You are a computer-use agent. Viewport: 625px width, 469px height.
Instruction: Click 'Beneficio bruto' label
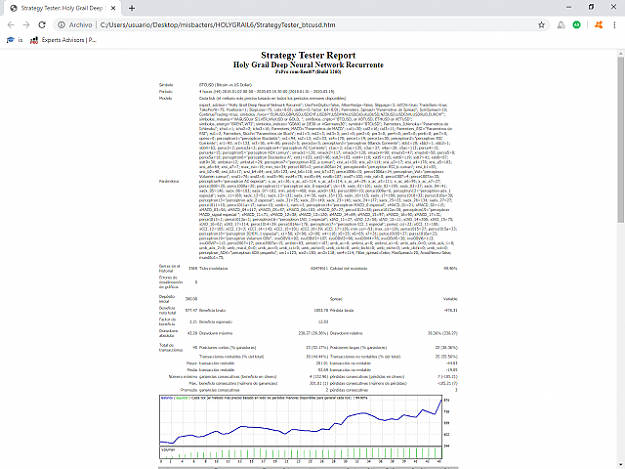pos(212,310)
